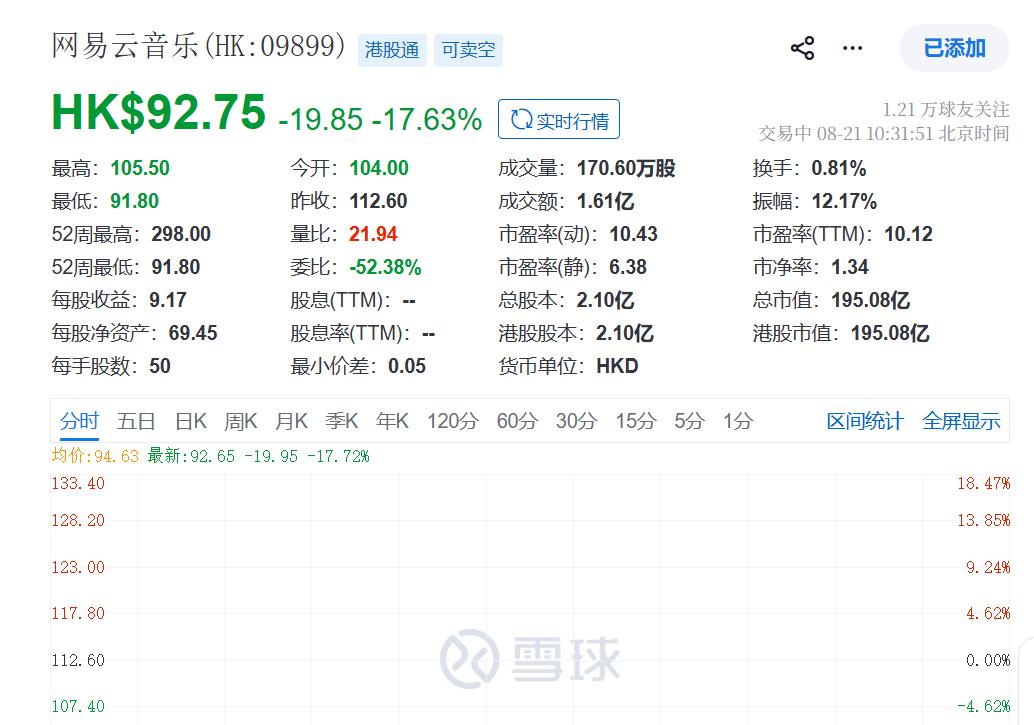Click the 18.47% percentage axis label
1034x725 pixels.
point(983,484)
